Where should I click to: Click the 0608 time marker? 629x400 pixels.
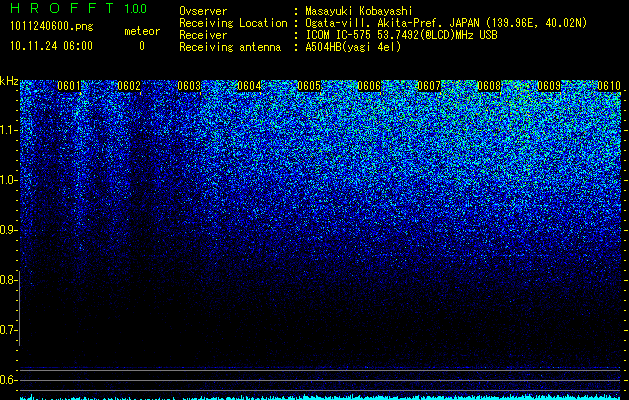coord(489,86)
